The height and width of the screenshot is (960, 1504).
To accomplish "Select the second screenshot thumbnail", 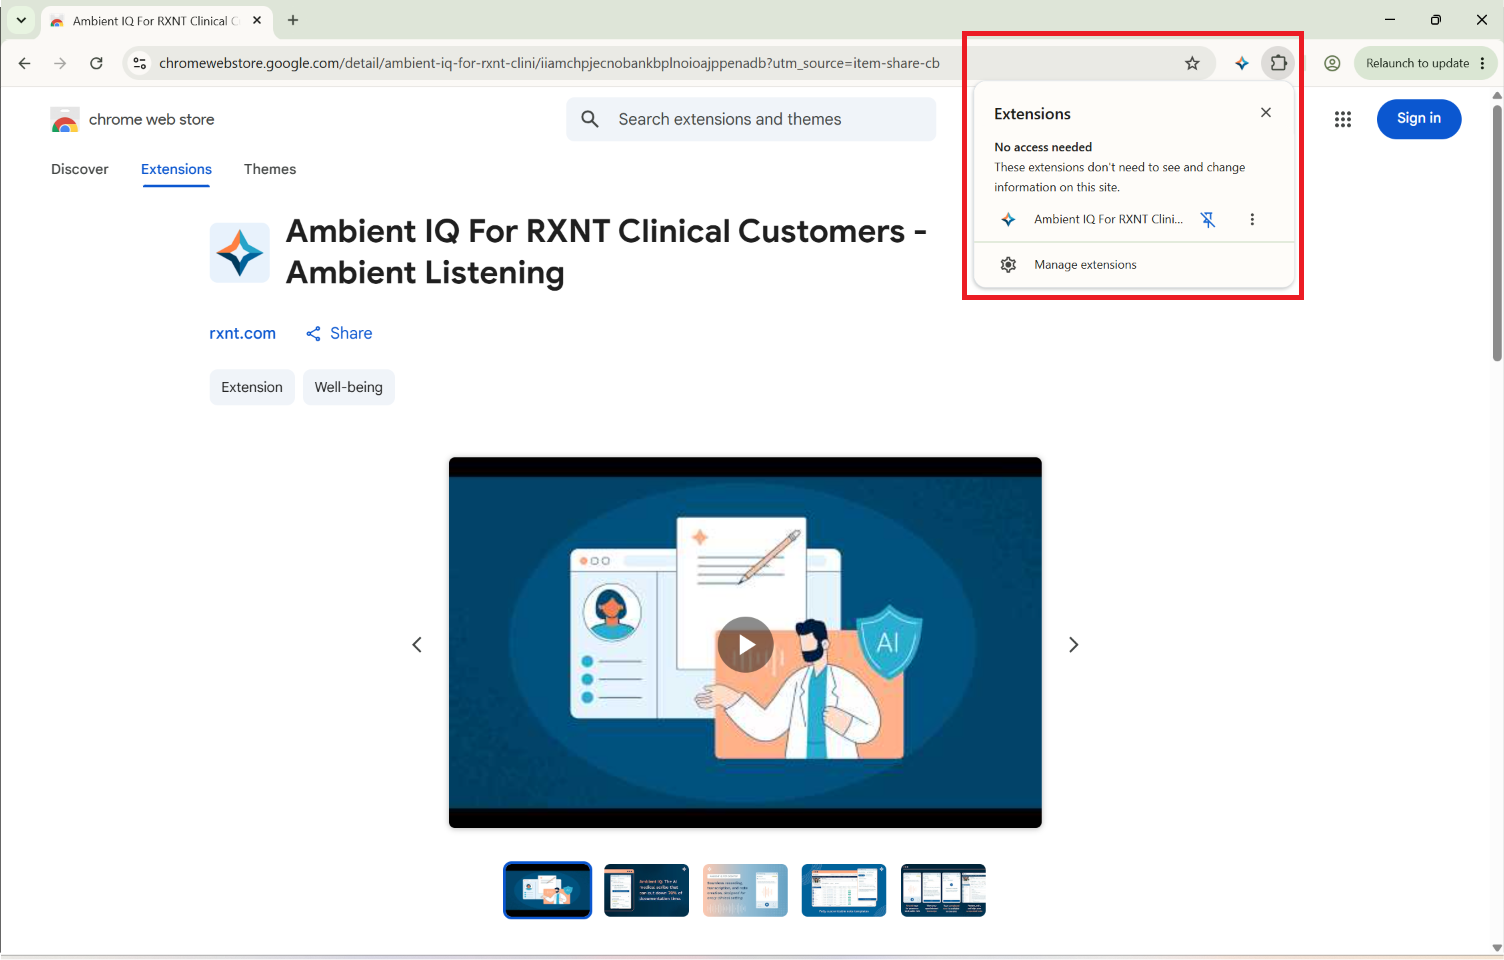I will (646, 890).
